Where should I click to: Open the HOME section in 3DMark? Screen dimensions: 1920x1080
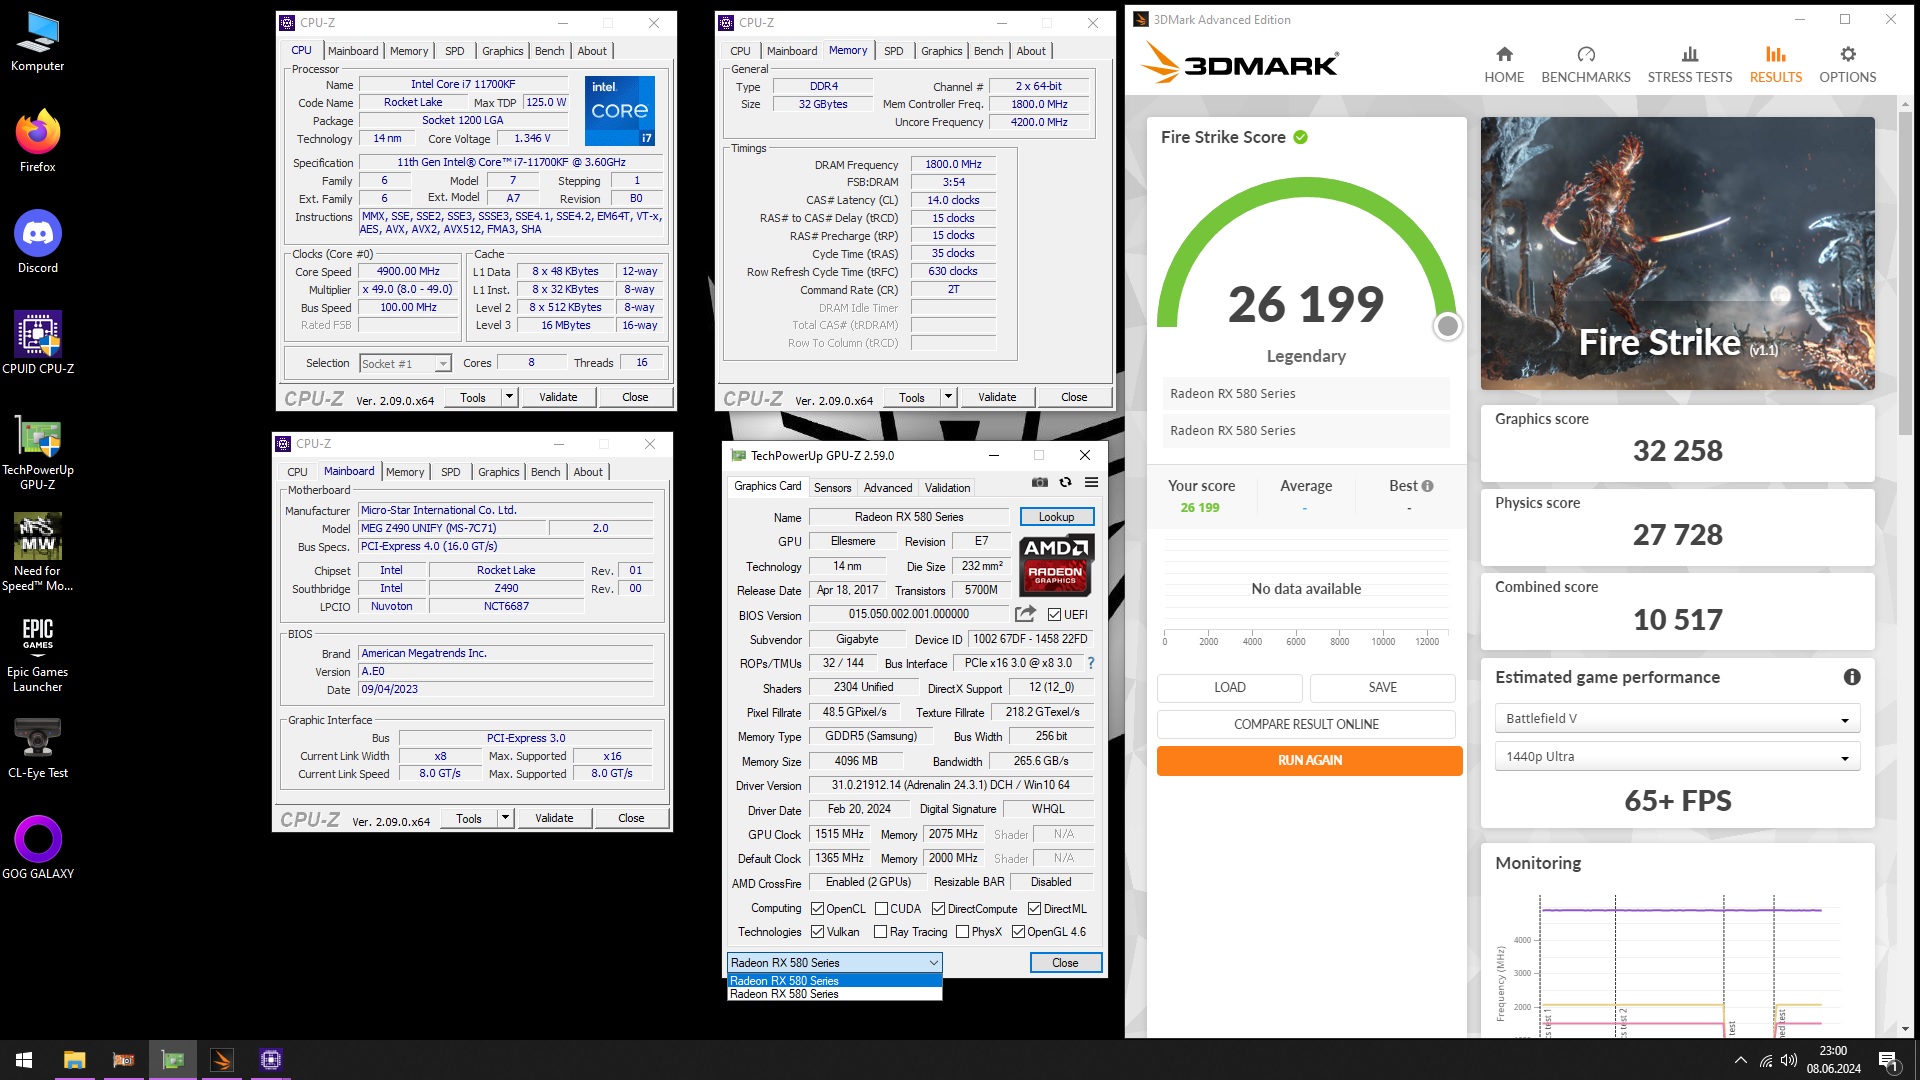1503,65
